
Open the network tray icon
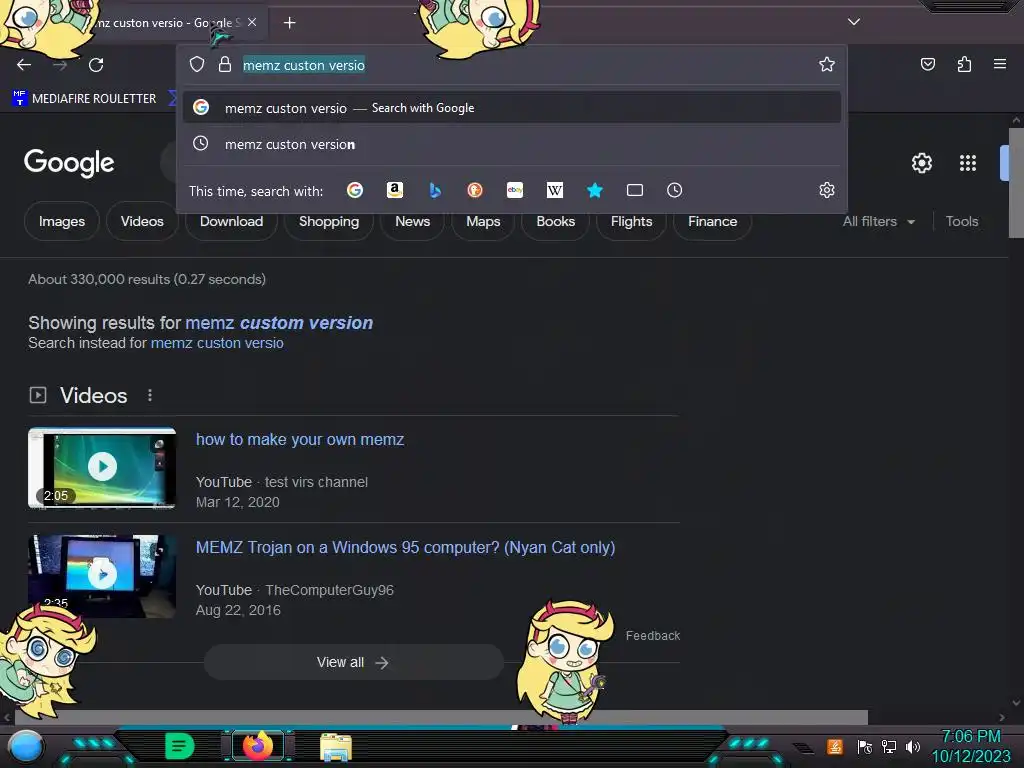(x=888, y=747)
